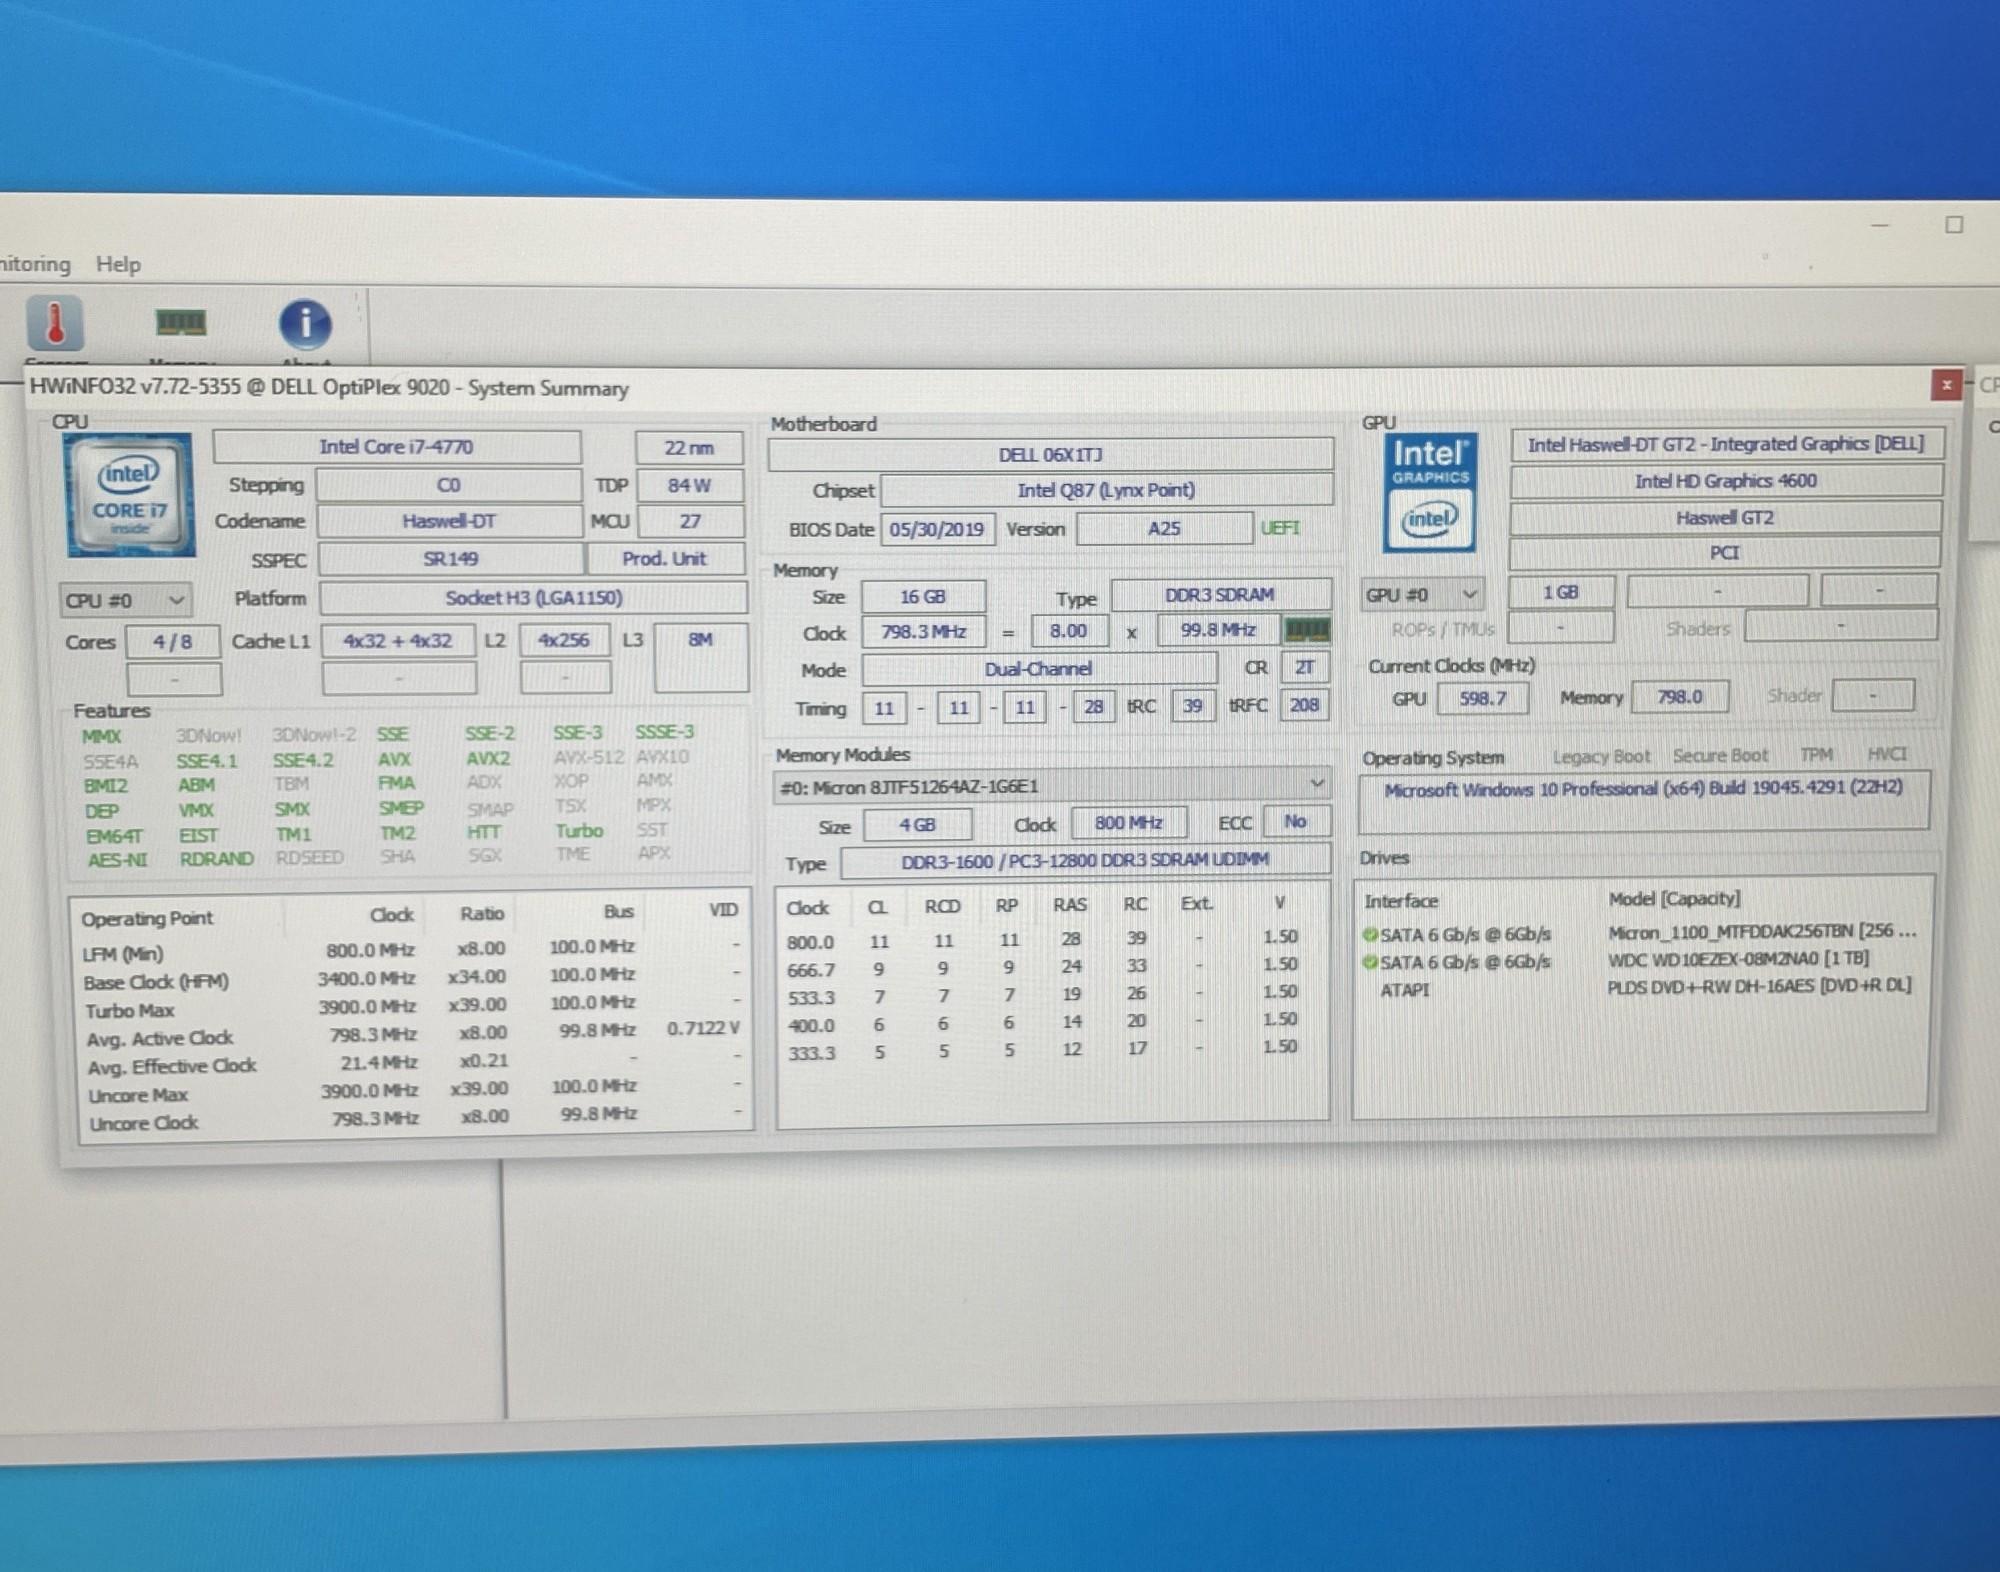This screenshot has width=2000, height=1572.
Task: Click the Uncore Max row
Action: (413, 1091)
